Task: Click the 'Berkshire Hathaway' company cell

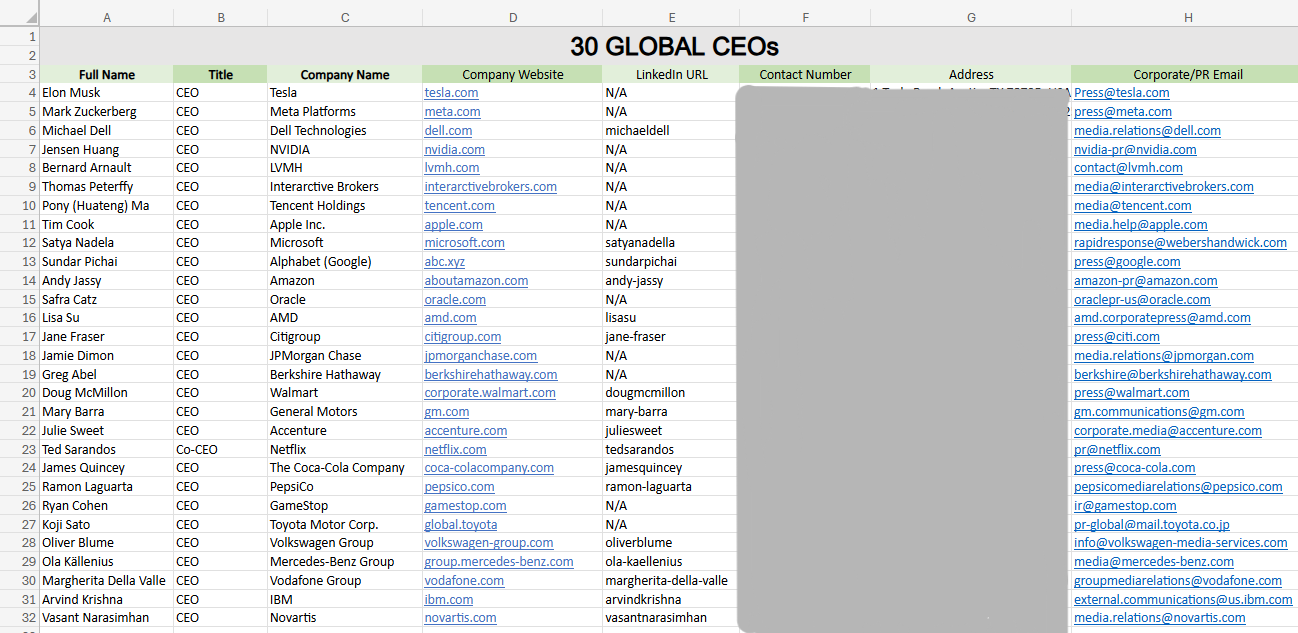Action: coord(345,374)
